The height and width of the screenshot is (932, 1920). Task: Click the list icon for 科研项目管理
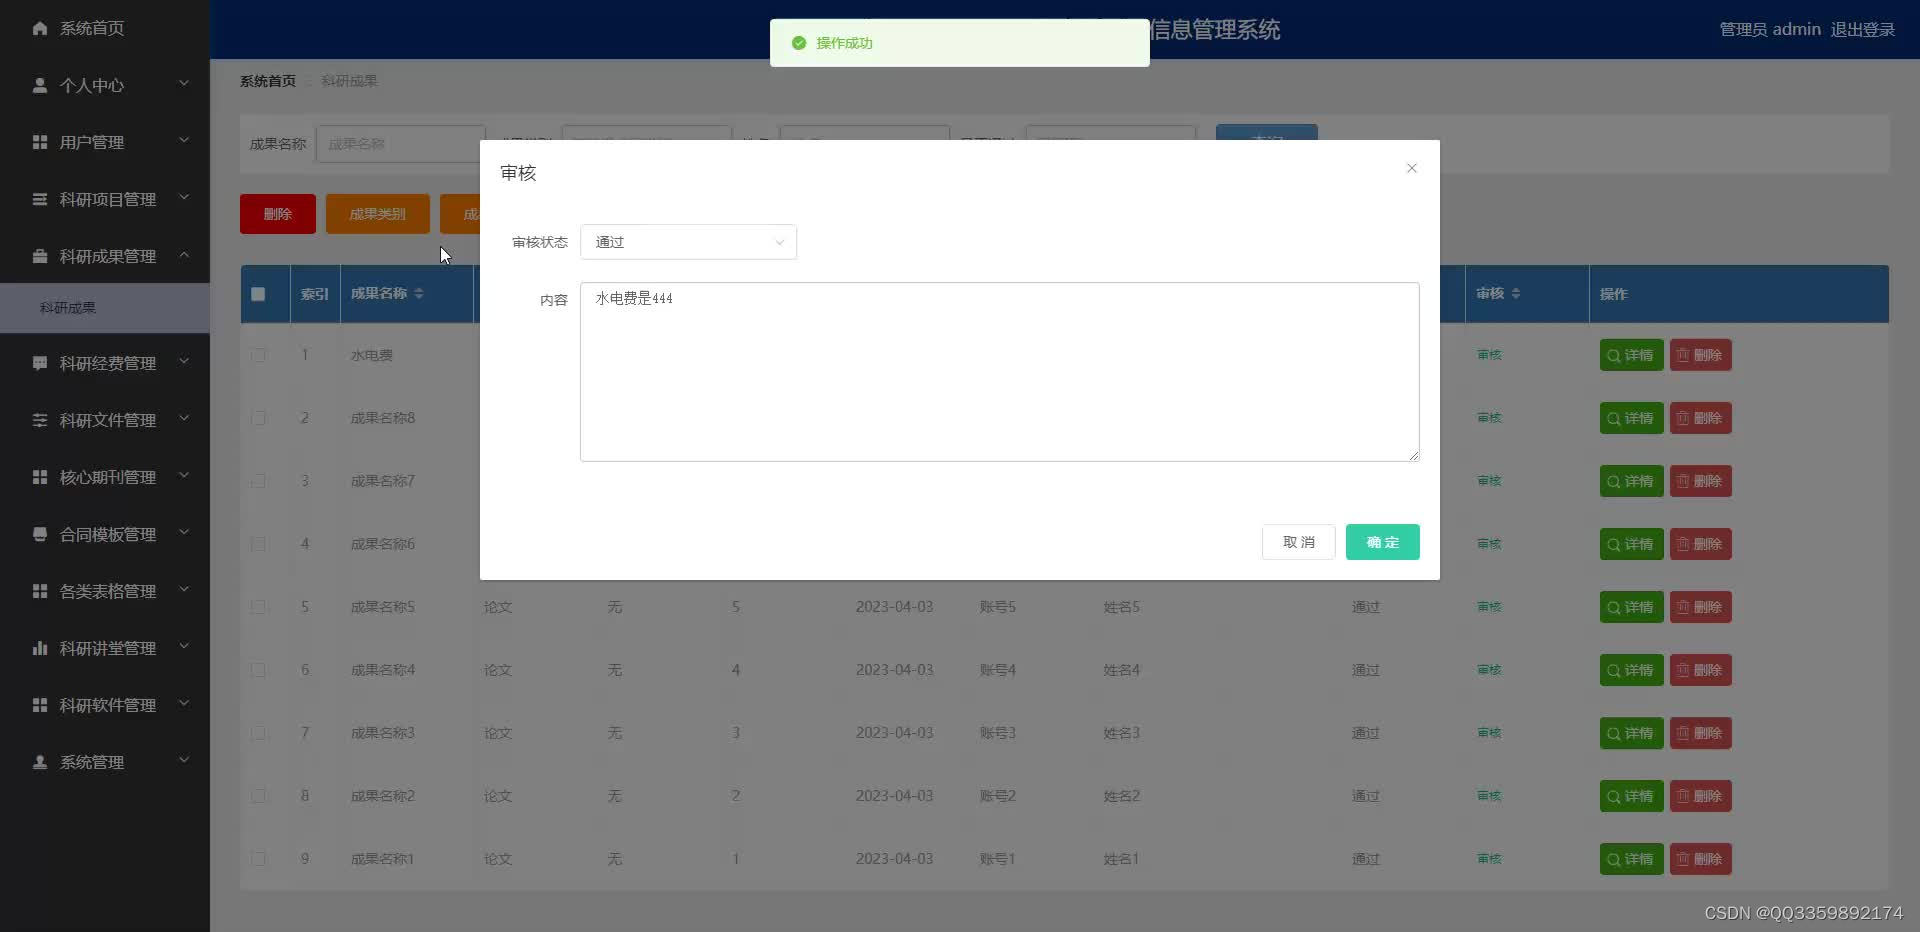pos(40,199)
